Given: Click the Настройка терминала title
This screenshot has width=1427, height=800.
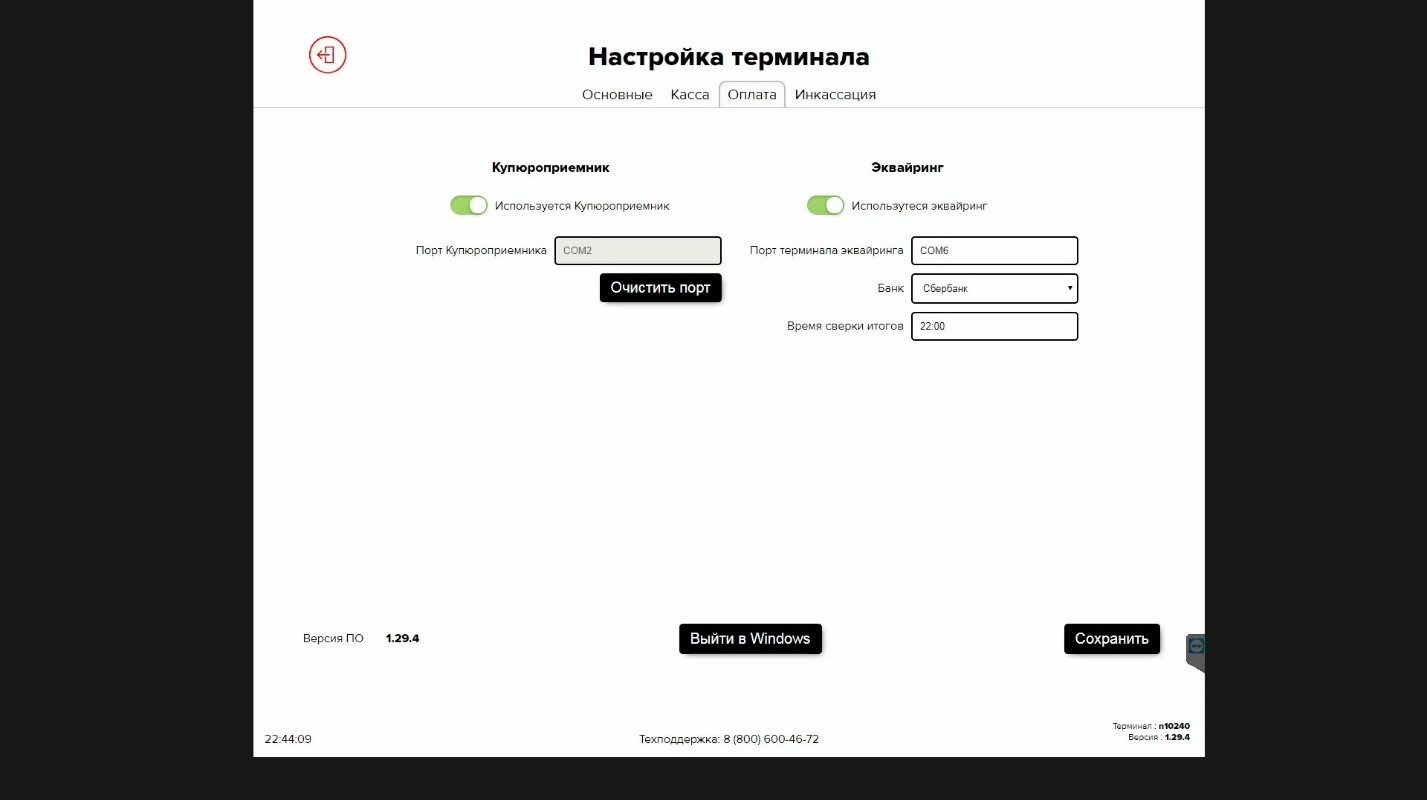Looking at the screenshot, I should [x=728, y=57].
